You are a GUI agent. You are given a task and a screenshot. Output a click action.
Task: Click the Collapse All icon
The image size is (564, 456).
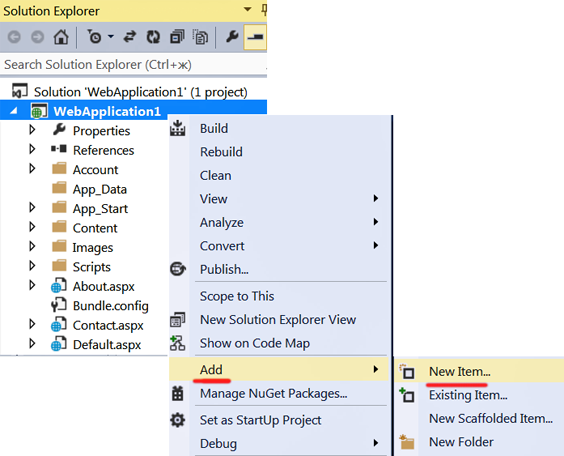tap(177, 37)
